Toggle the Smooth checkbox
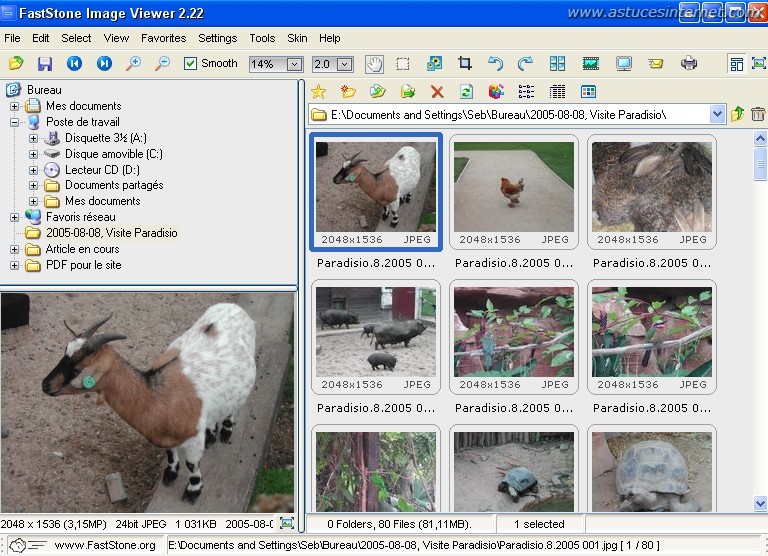The width and height of the screenshot is (768, 556). click(190, 64)
